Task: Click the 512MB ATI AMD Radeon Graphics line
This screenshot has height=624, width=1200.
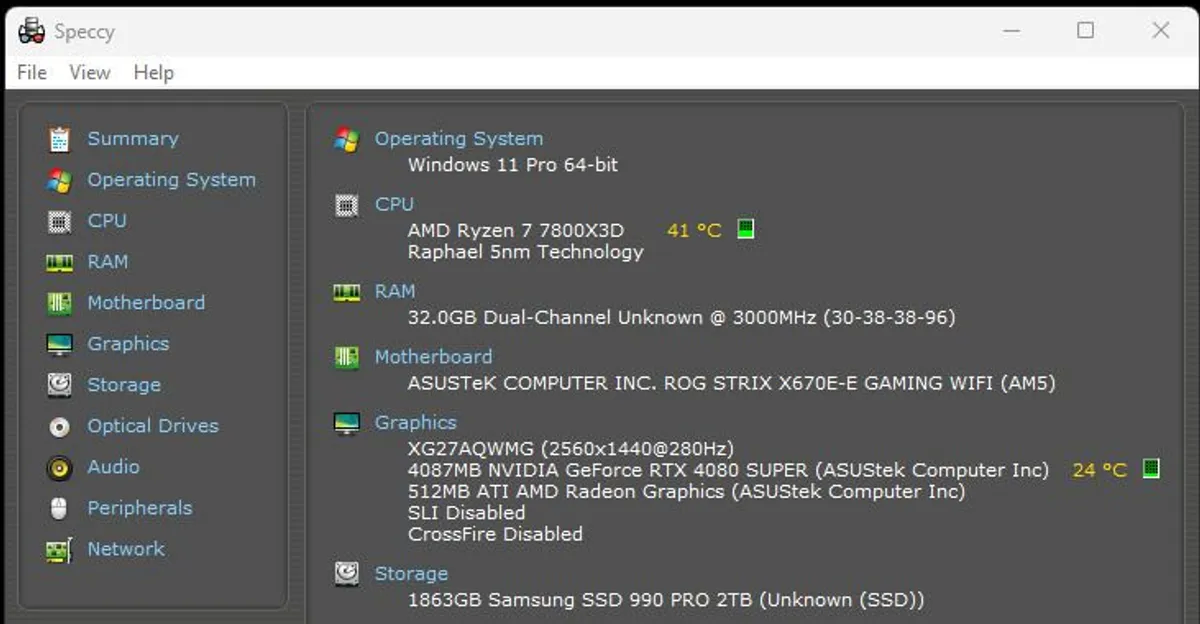Action: (x=686, y=492)
